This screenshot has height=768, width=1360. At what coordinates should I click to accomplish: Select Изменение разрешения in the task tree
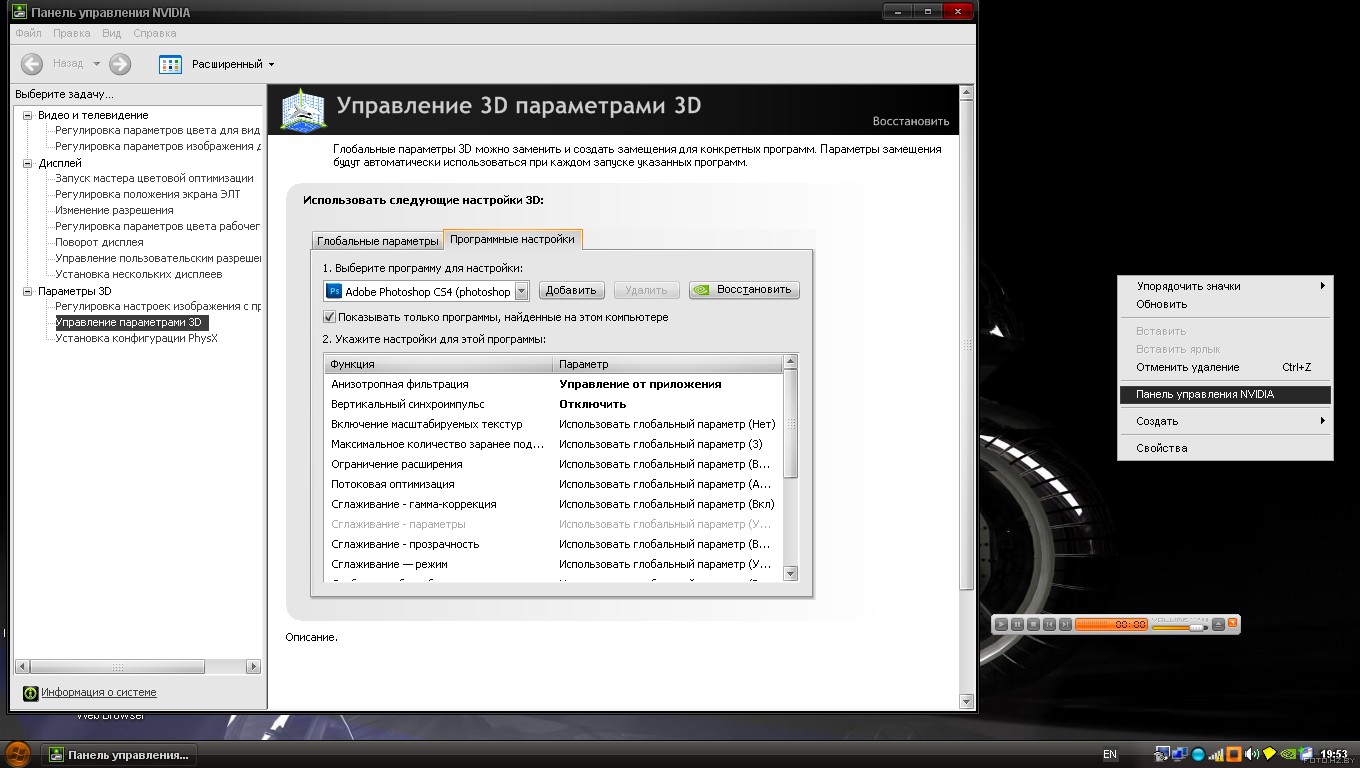(x=114, y=210)
